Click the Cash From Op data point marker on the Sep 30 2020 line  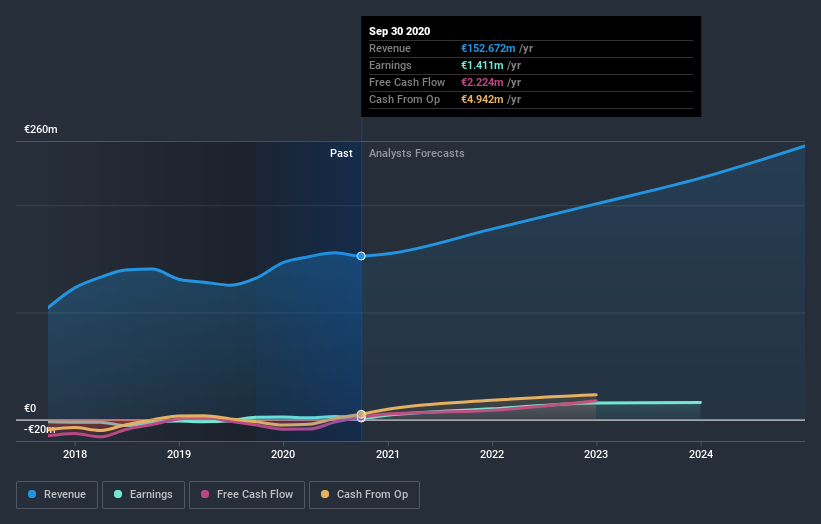point(361,414)
